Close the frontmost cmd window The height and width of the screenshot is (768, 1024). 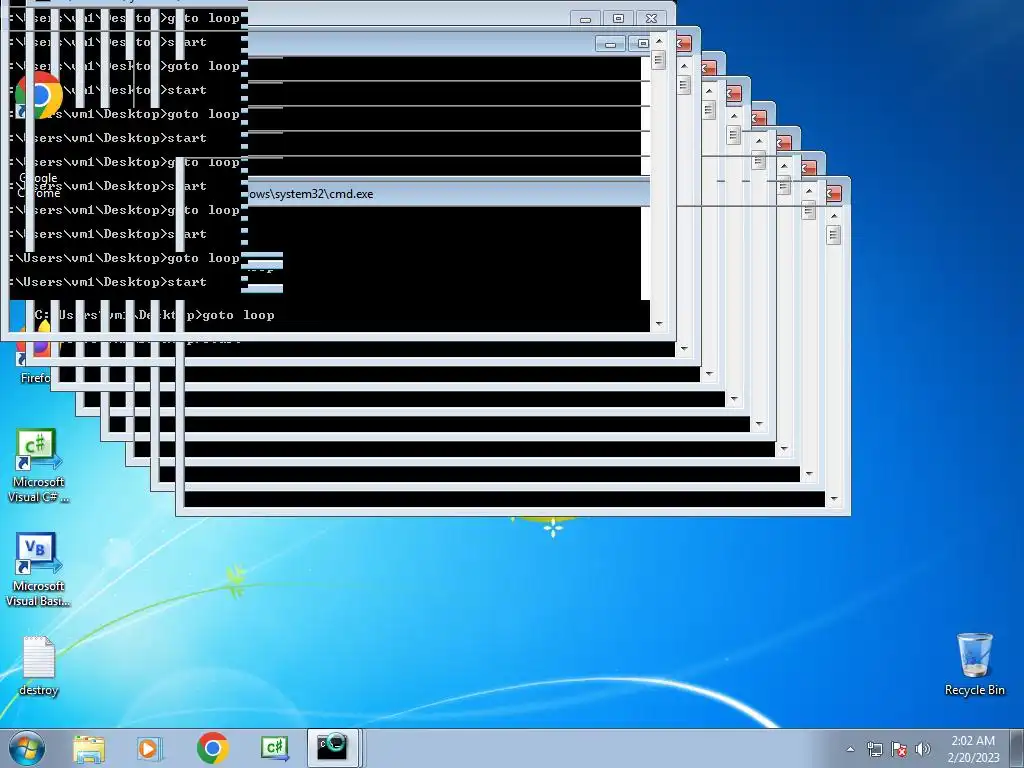point(651,19)
